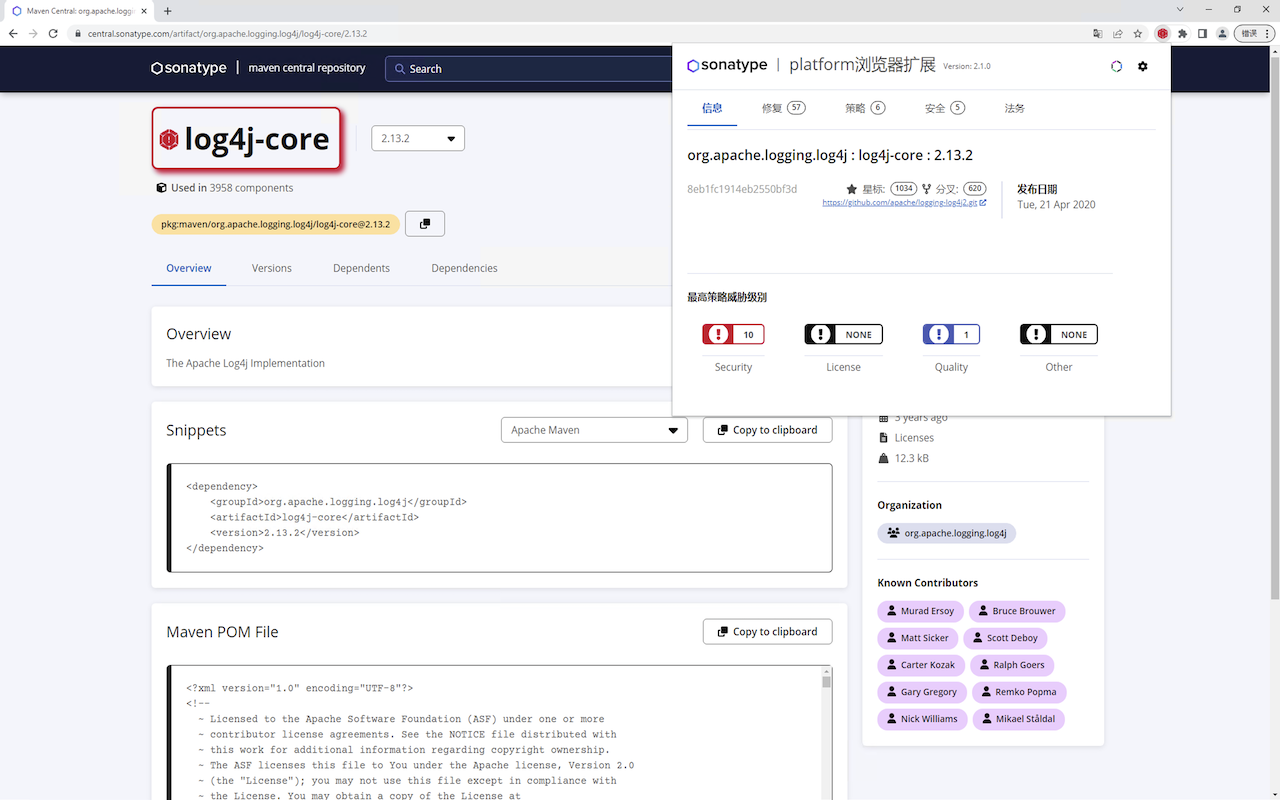Click the hexagon loading icon in the extension popup
This screenshot has width=1280, height=800.
(x=1117, y=66)
